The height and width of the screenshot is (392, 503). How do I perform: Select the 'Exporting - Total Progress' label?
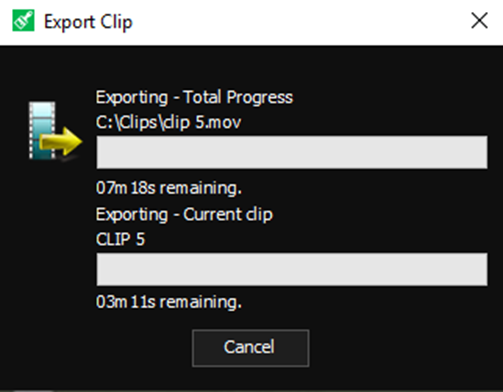coord(194,97)
